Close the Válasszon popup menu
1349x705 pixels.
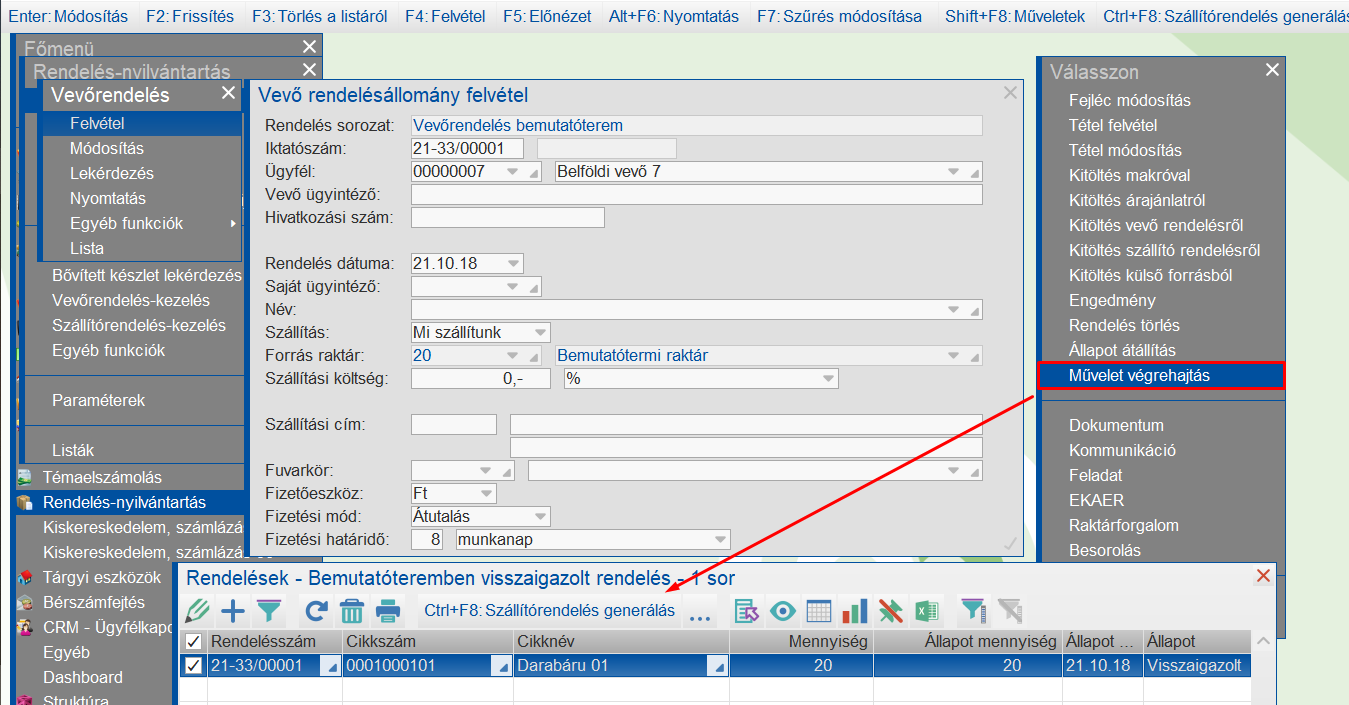pos(1272,70)
